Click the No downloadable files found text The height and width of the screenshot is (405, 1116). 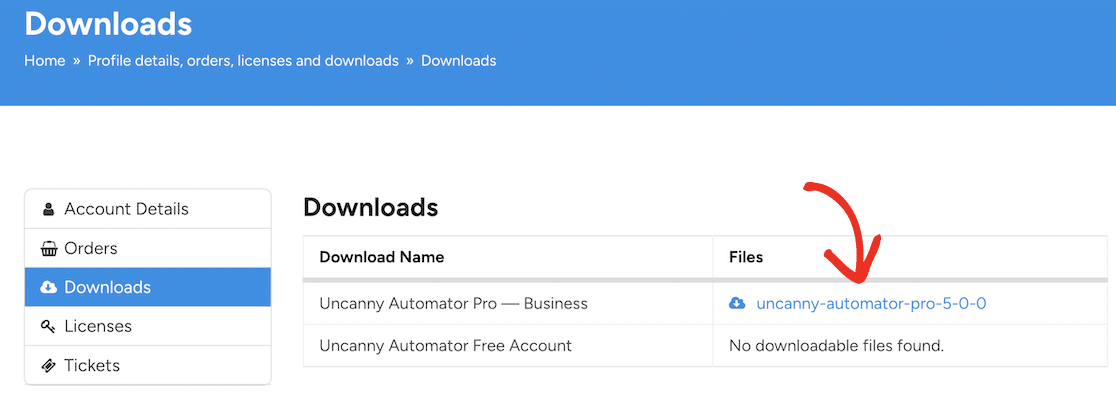pyautogui.click(x=836, y=345)
